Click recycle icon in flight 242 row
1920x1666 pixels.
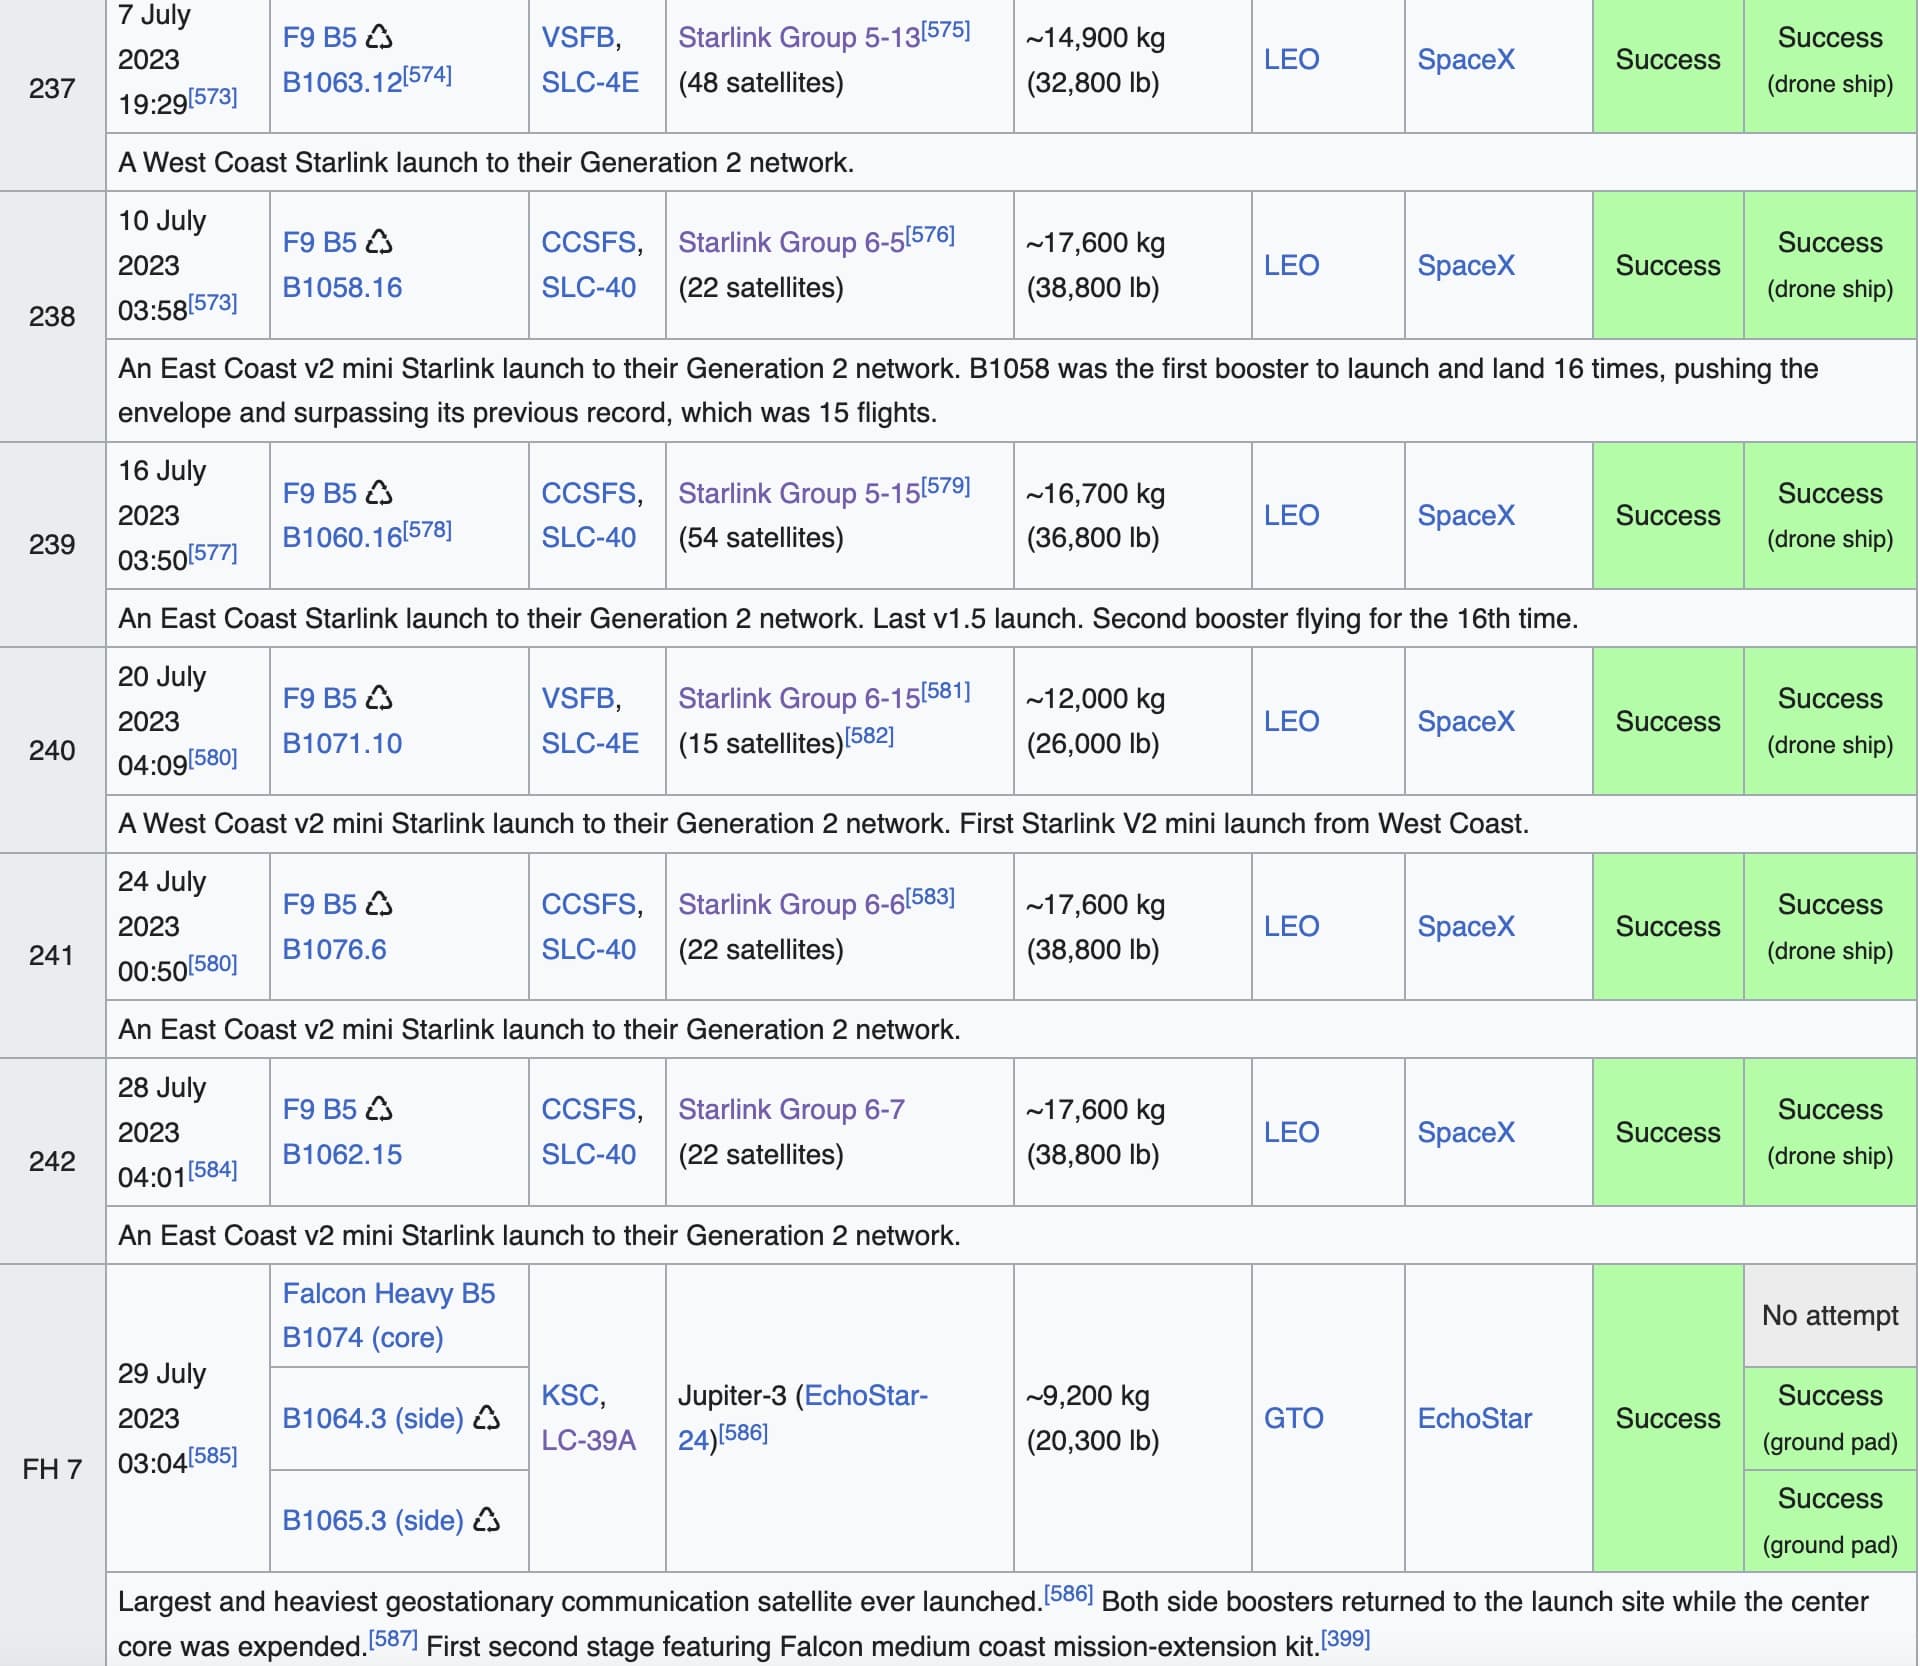(379, 1109)
